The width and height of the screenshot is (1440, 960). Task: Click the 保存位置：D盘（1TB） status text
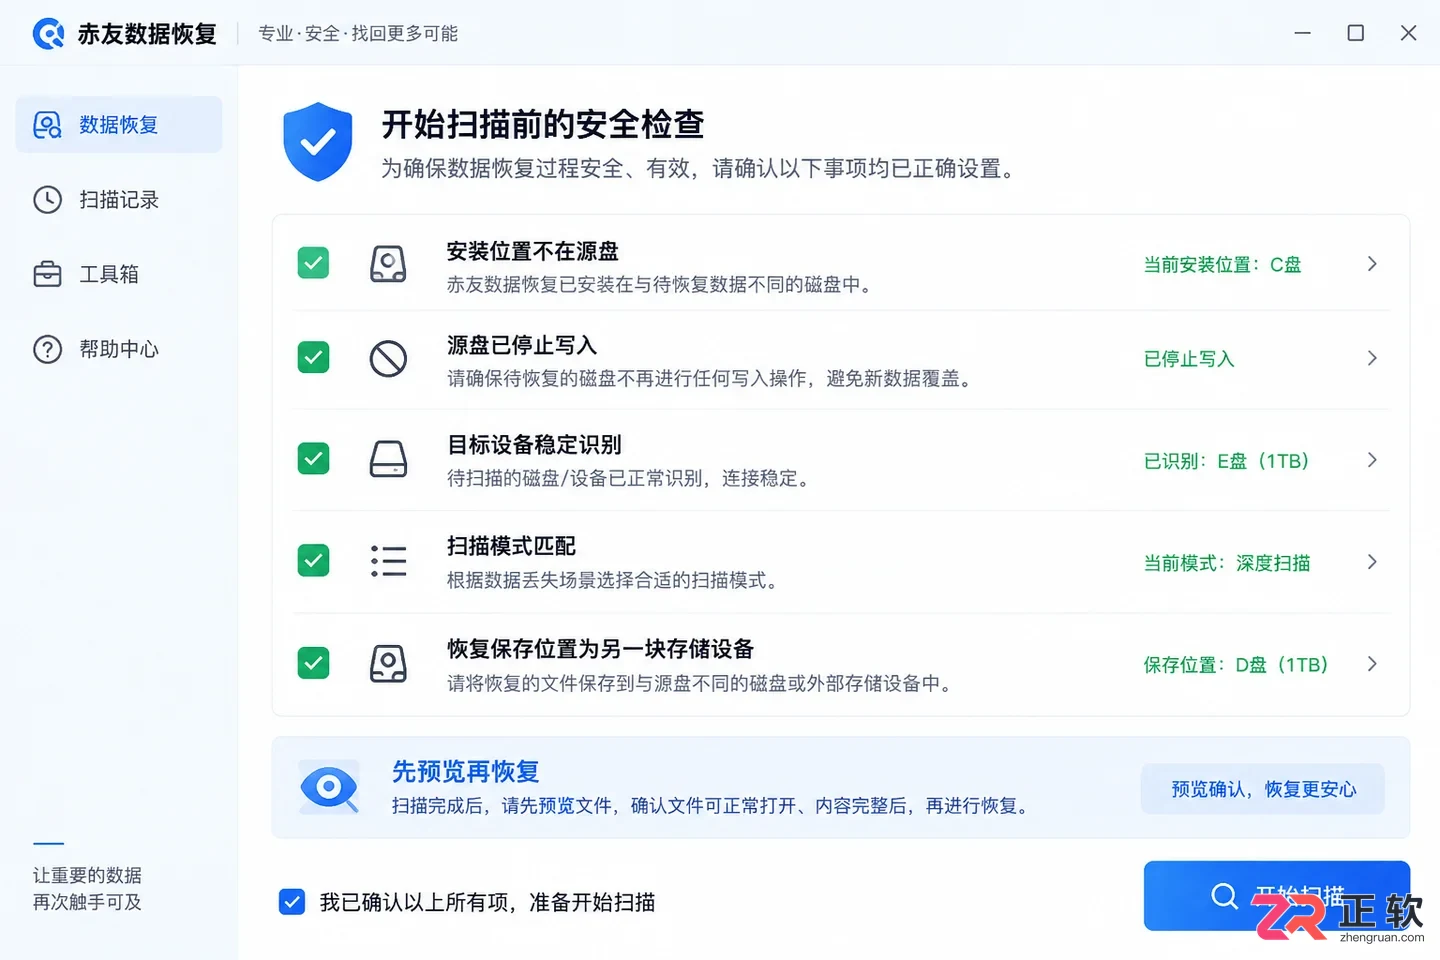(x=1236, y=665)
